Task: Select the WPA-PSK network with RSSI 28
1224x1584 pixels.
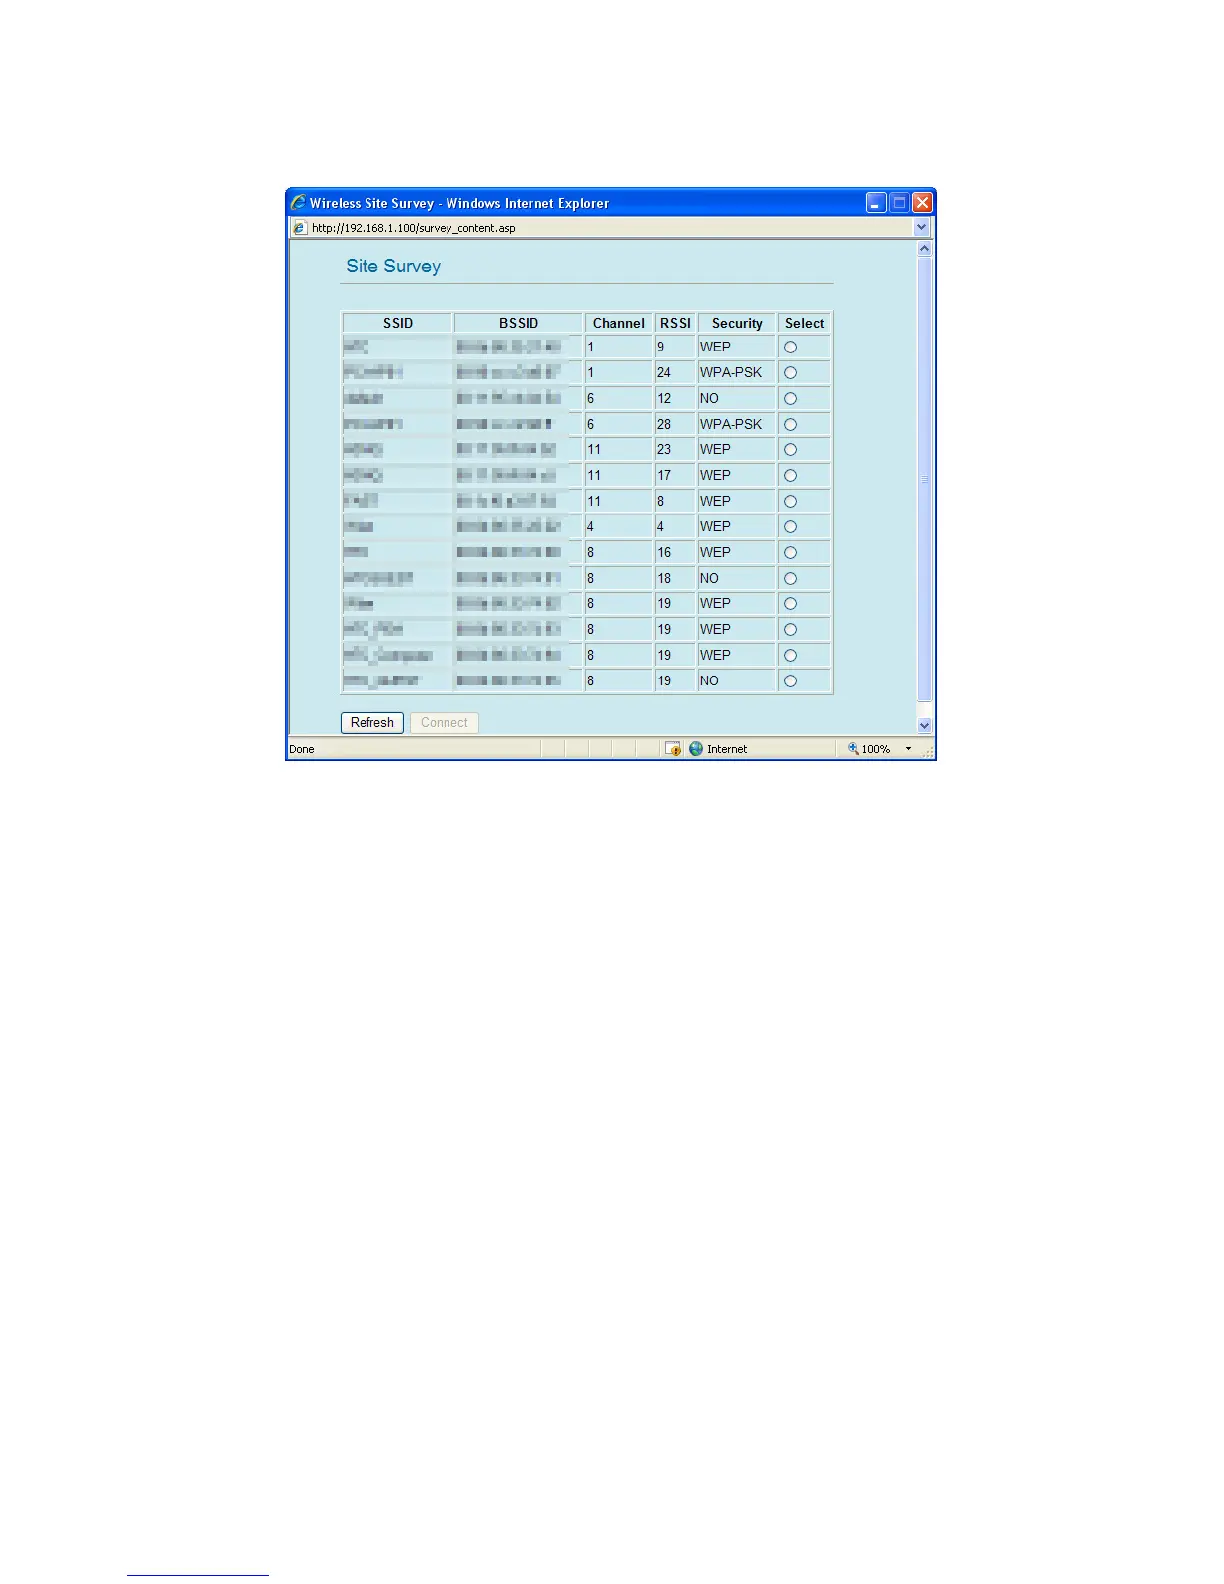Action: pyautogui.click(x=790, y=425)
